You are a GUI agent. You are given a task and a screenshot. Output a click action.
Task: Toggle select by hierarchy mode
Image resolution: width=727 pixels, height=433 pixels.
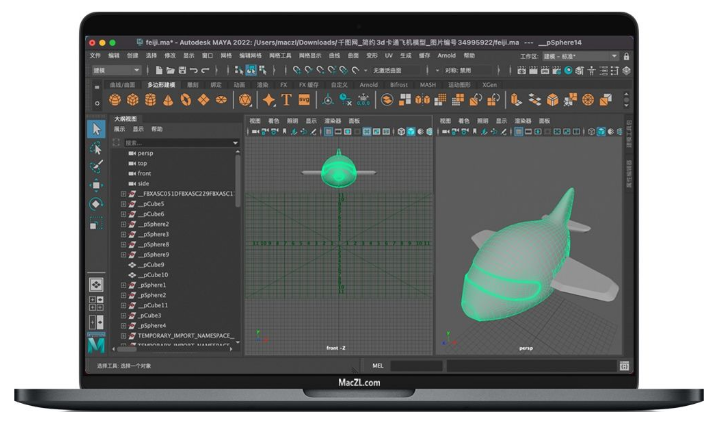click(x=239, y=70)
